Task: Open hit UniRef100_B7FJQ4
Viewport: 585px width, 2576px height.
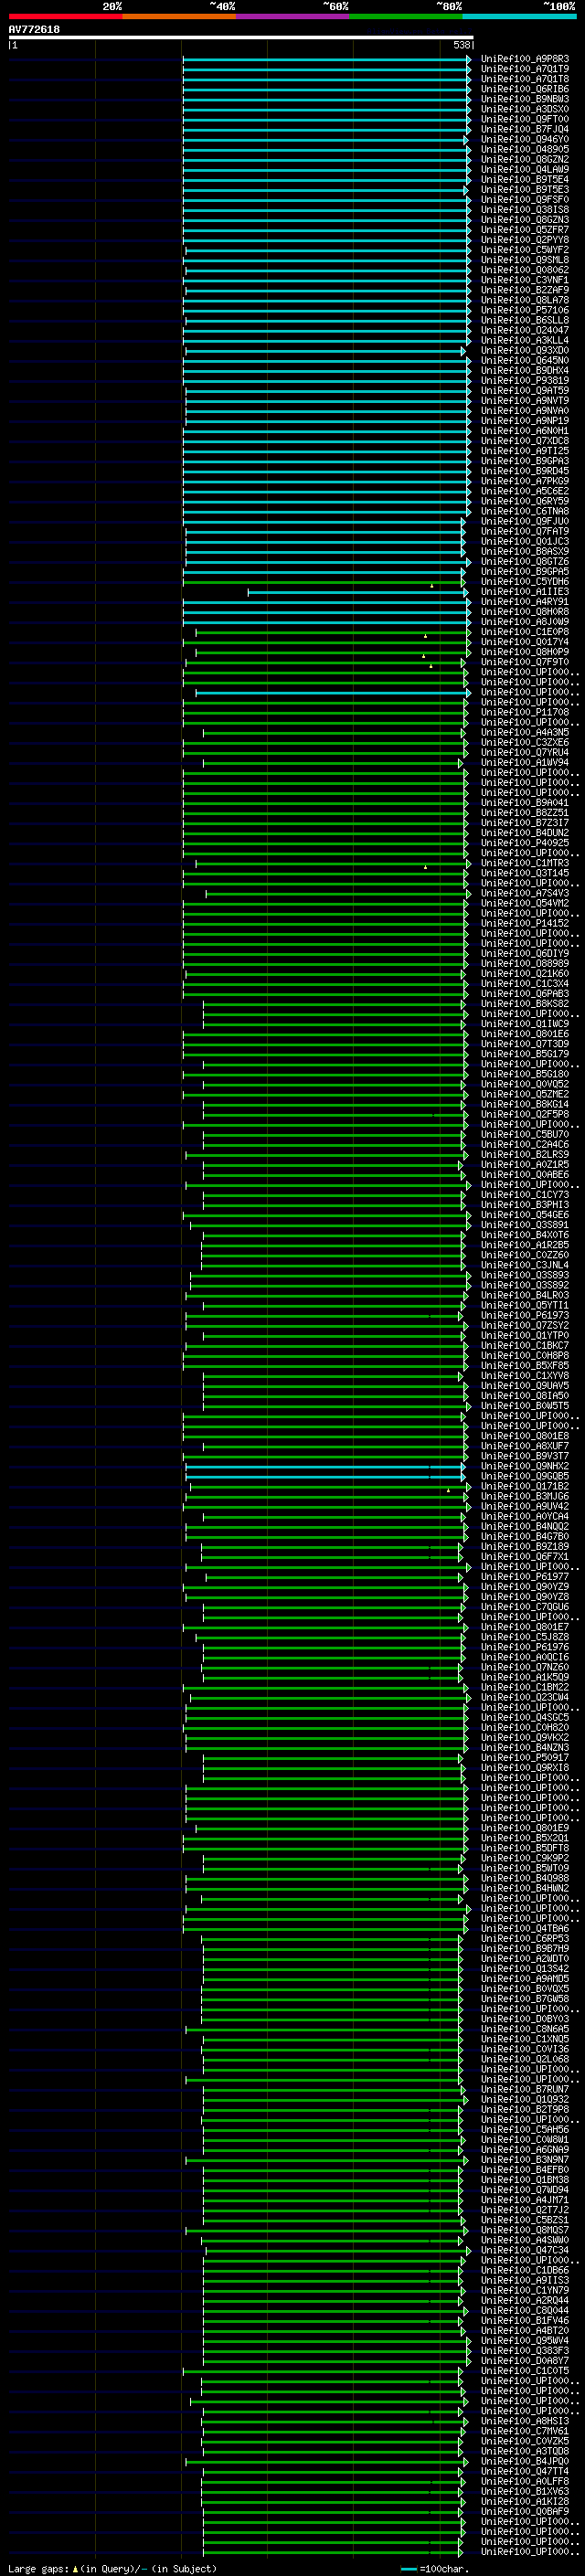Action: [525, 129]
